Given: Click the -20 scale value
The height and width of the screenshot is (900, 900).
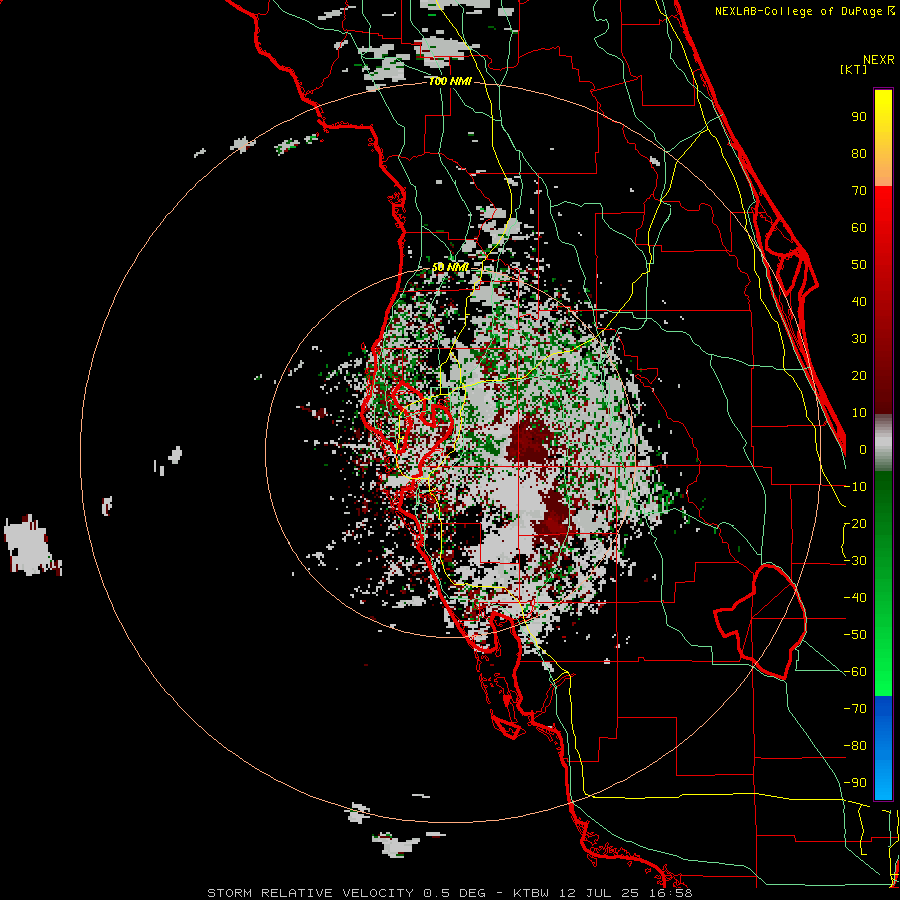Looking at the screenshot, I should point(855,523).
